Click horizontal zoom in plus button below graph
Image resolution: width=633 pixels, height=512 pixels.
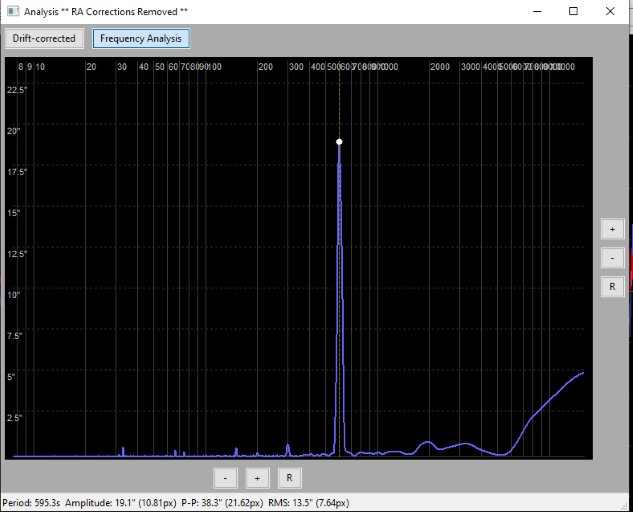(257, 478)
